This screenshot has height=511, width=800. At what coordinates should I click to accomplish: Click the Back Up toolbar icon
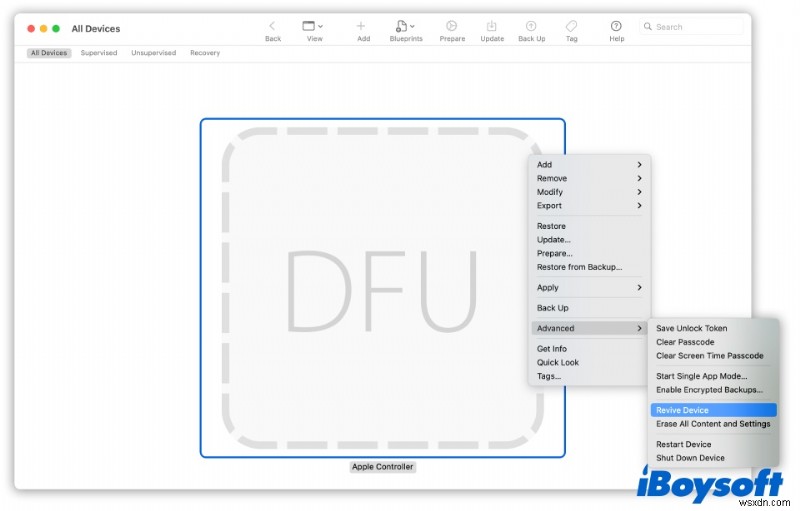coord(531,26)
